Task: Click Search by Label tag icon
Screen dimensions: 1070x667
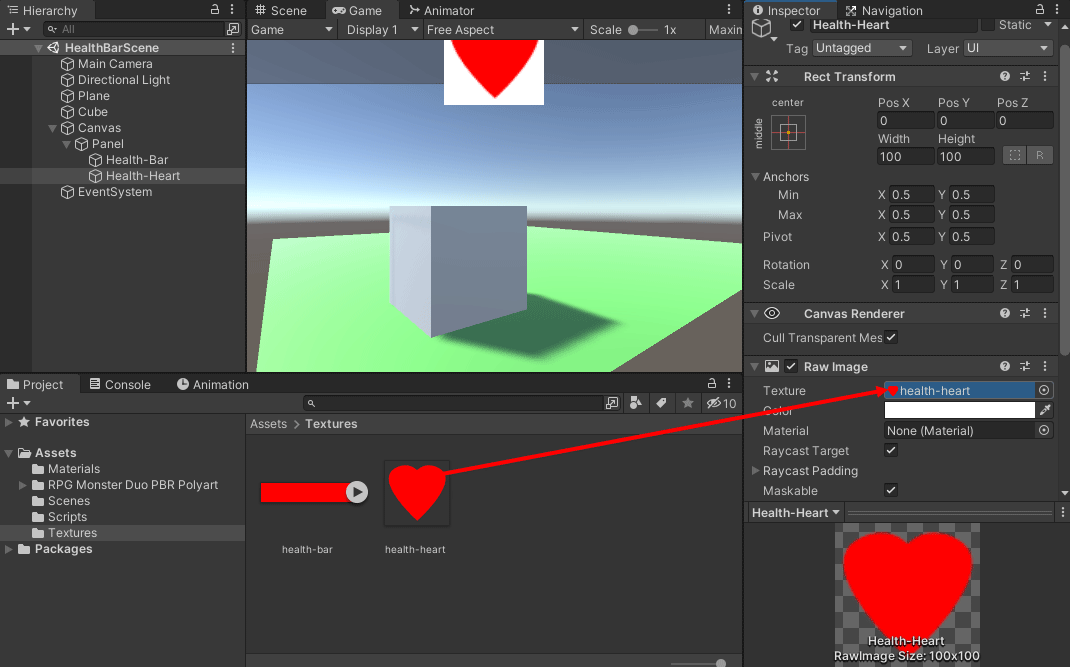Action: coord(661,404)
